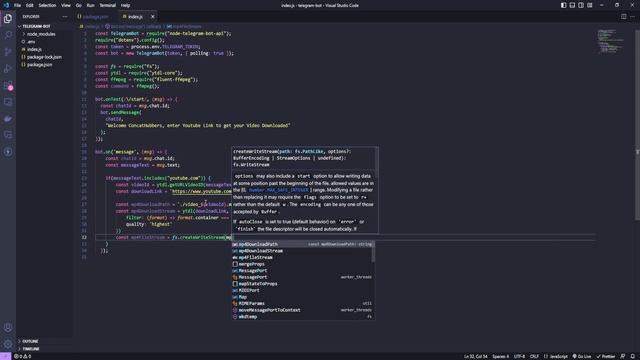Open the Source Control view
Screen dimensions: 640x360
(8, 52)
